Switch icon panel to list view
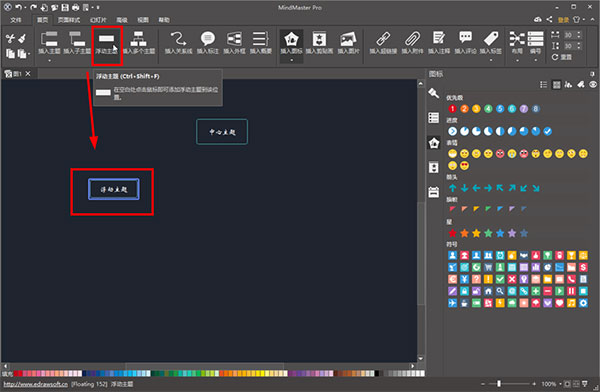Viewport: 600px width, 392px height. point(543,85)
